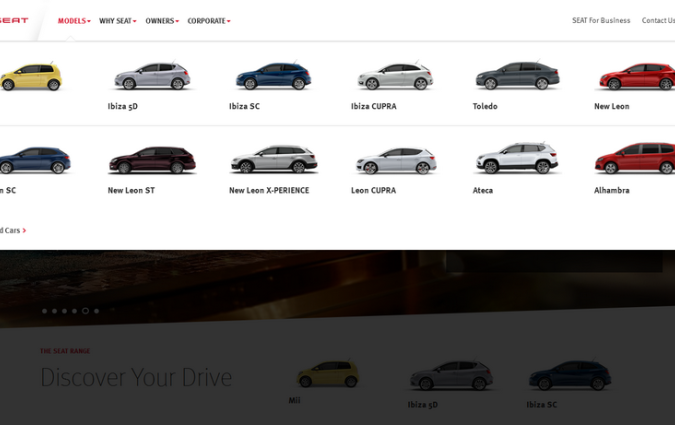Choose the blue Ibiza SC car image

pyautogui.click(x=272, y=76)
